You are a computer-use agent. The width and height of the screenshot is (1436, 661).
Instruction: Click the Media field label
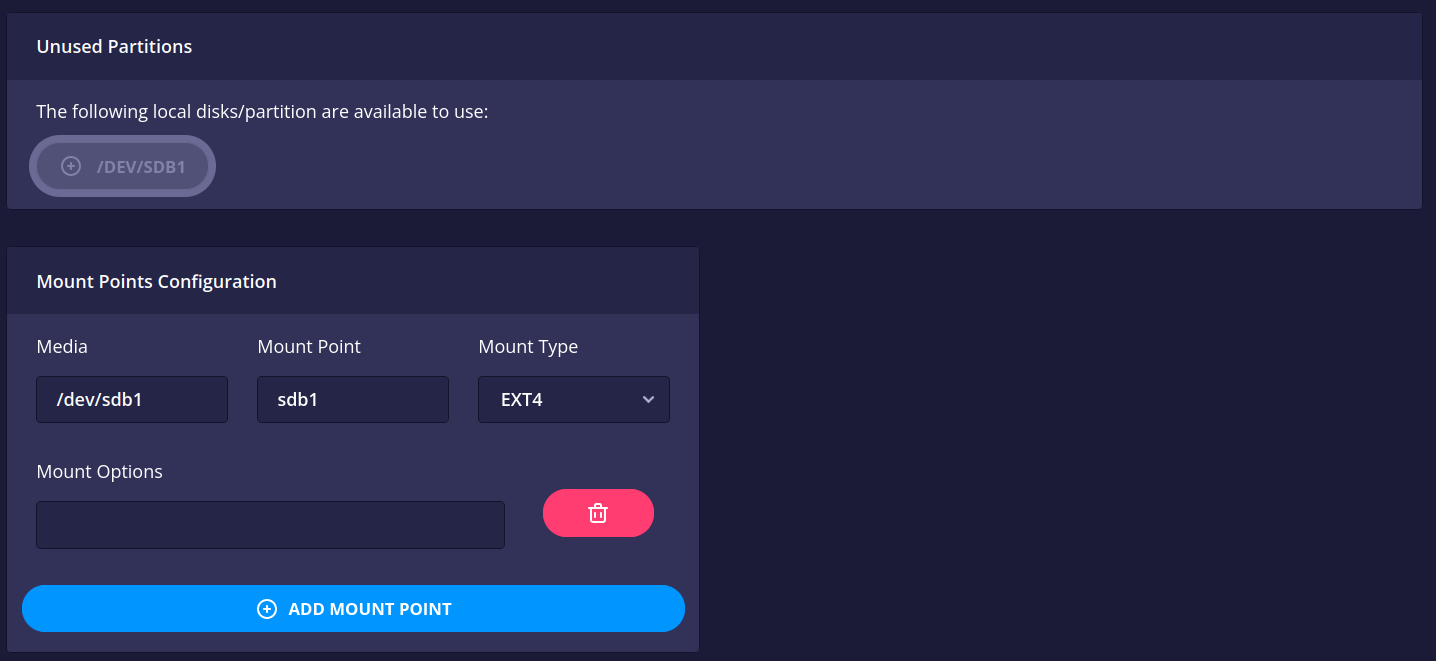click(62, 347)
